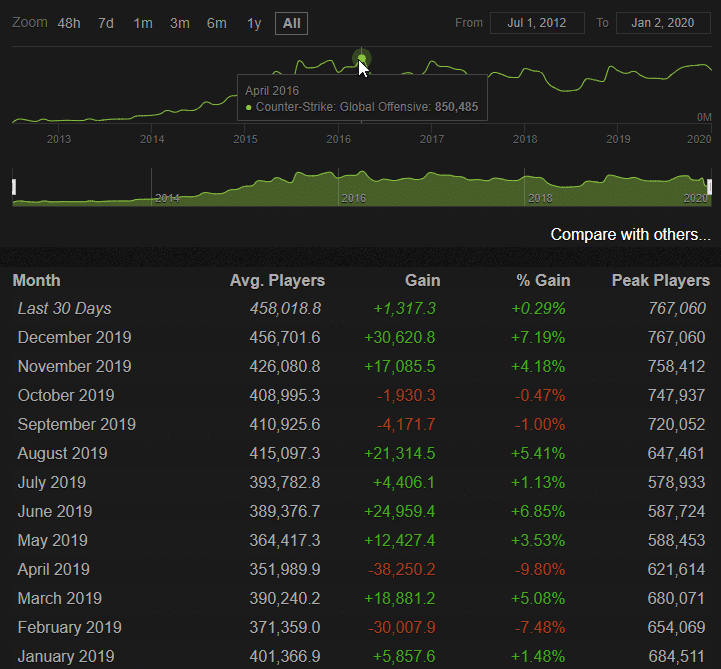Image resolution: width=721 pixels, height=669 pixels.
Task: Click average players value 456,701.6
Action: coord(285,337)
